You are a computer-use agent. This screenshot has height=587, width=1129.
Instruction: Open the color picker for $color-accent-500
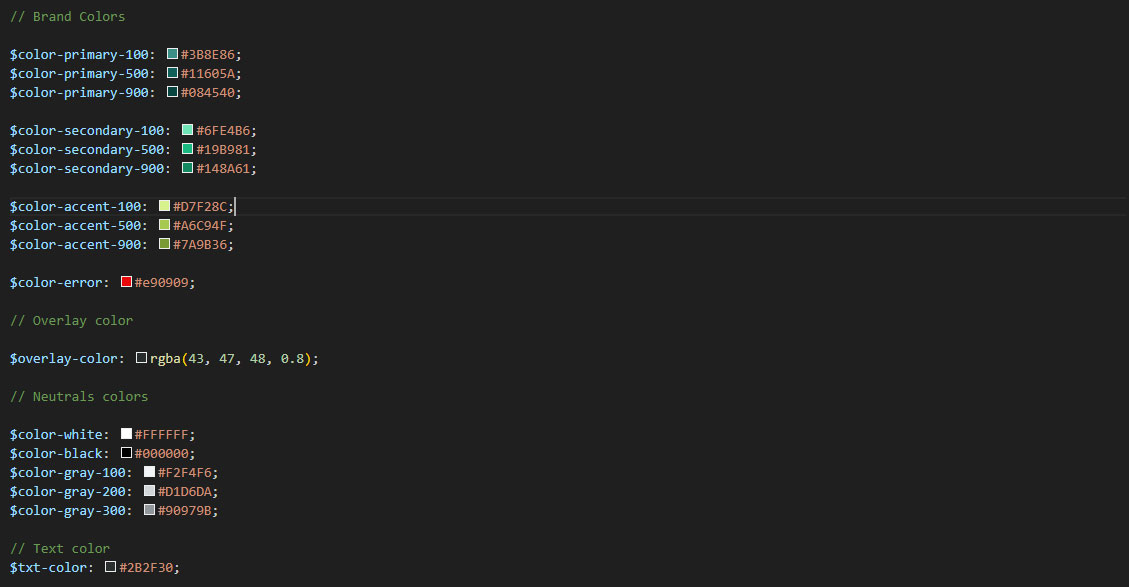(165, 225)
